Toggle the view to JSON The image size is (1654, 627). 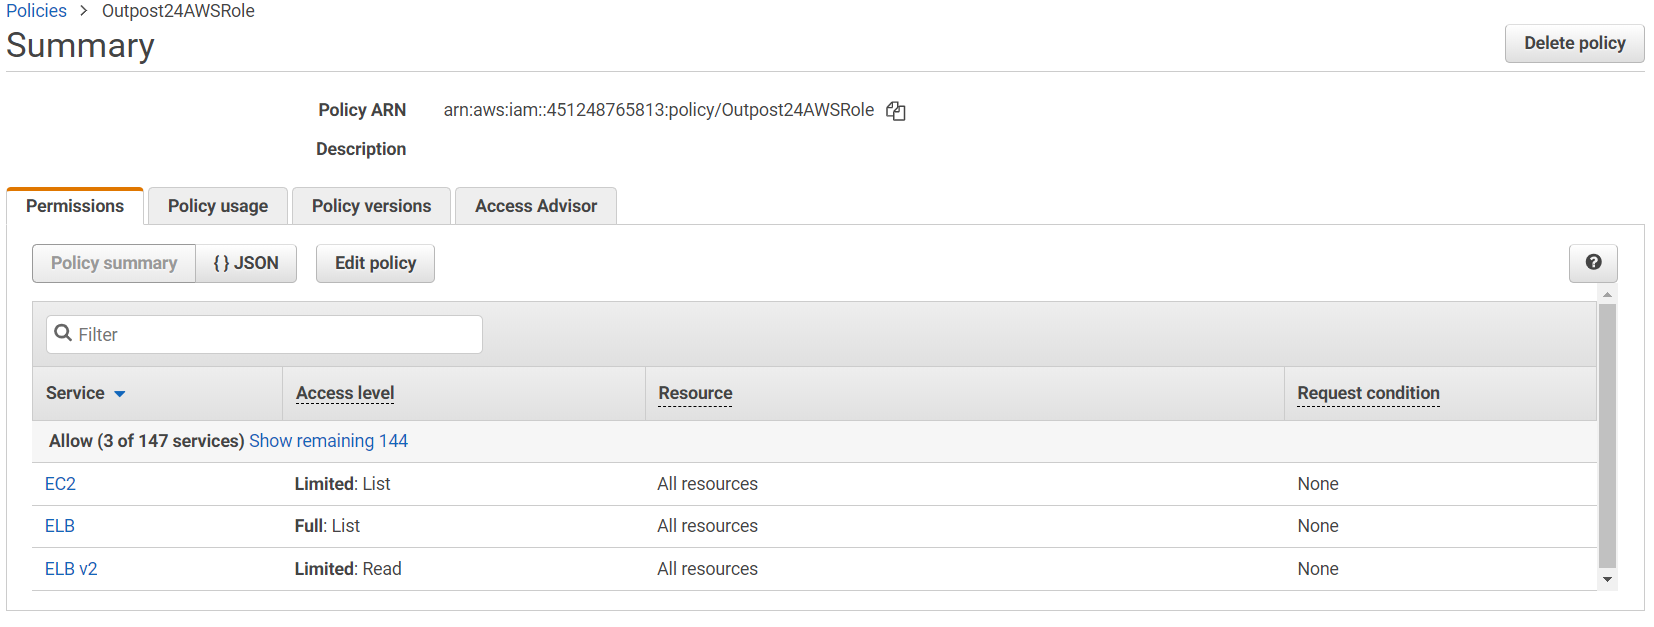pos(246,263)
